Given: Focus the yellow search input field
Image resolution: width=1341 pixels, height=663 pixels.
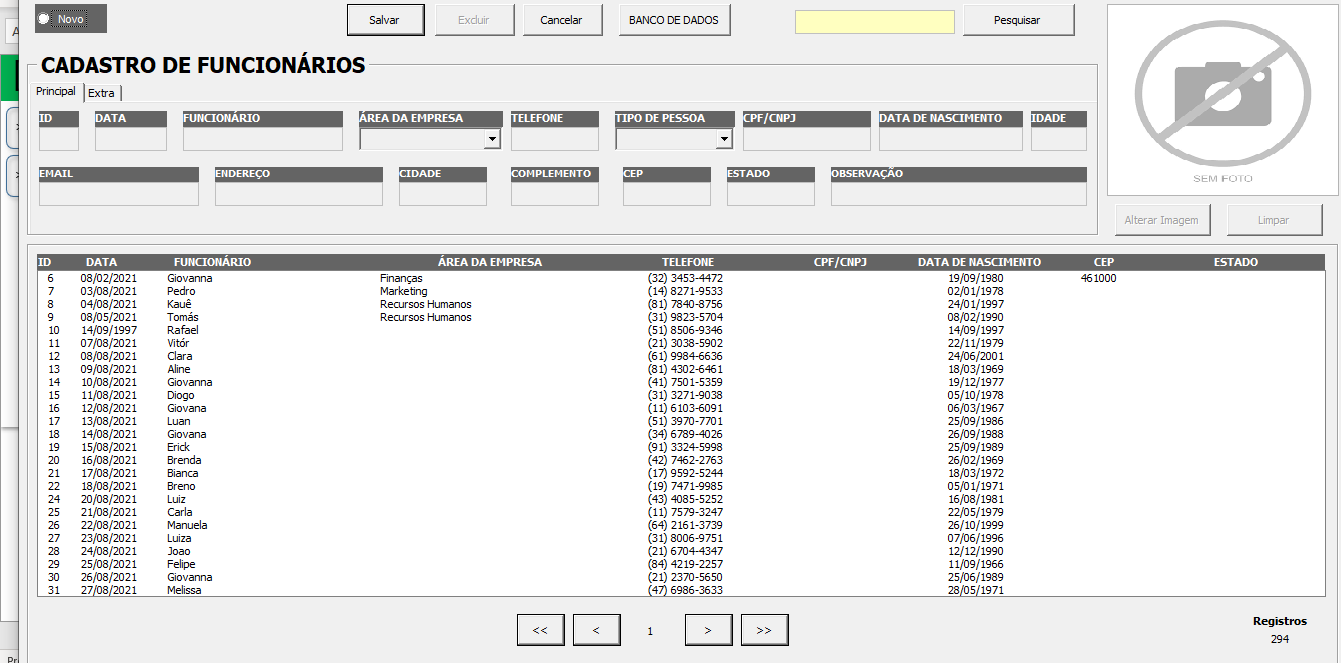Looking at the screenshot, I should [x=874, y=22].
